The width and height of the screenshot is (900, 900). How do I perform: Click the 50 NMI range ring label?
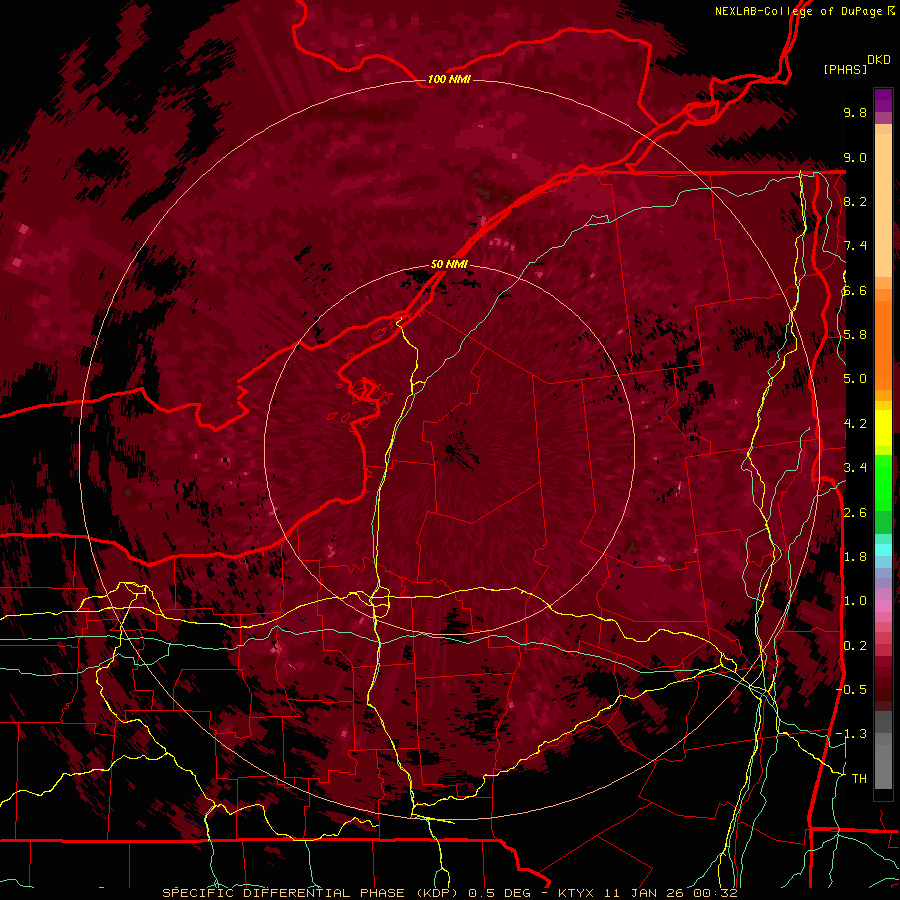tap(449, 265)
